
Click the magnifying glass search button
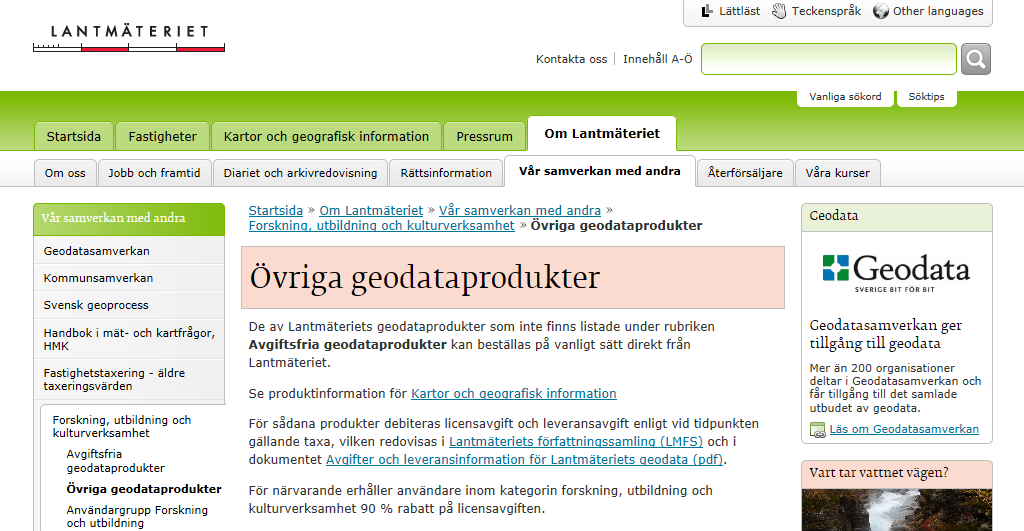pyautogui.click(x=976, y=59)
